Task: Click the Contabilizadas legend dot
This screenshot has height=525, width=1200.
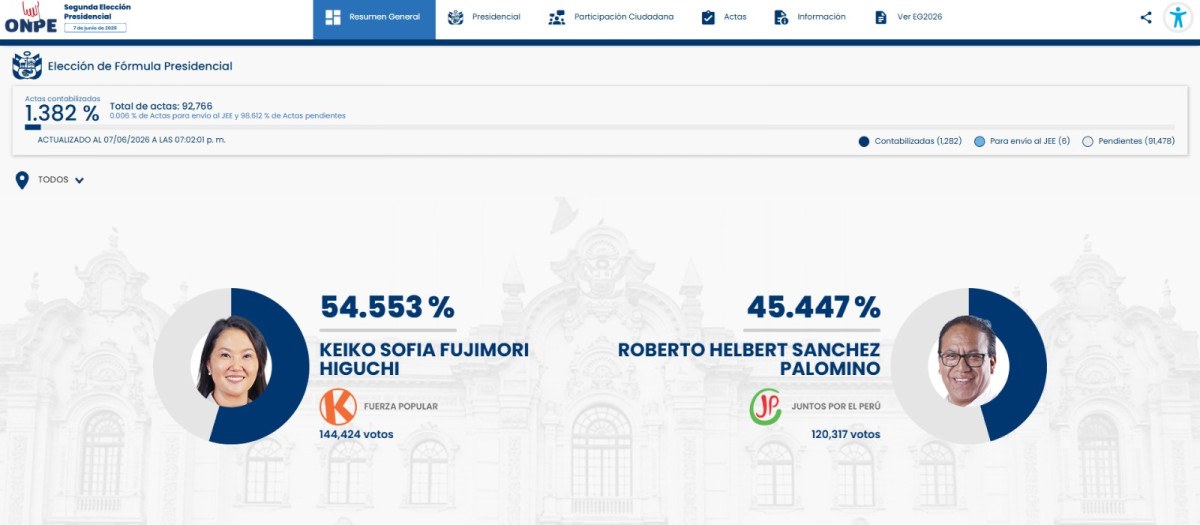Action: click(864, 141)
